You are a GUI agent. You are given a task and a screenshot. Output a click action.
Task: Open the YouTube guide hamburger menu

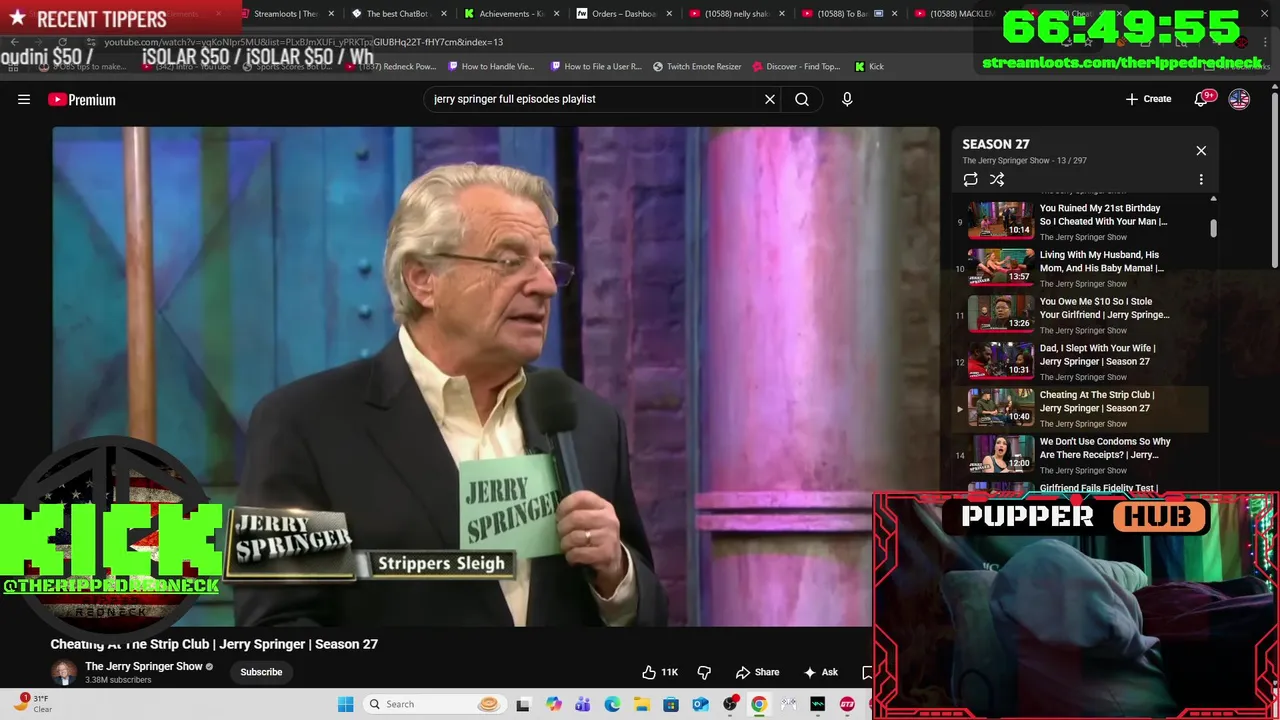(x=24, y=99)
